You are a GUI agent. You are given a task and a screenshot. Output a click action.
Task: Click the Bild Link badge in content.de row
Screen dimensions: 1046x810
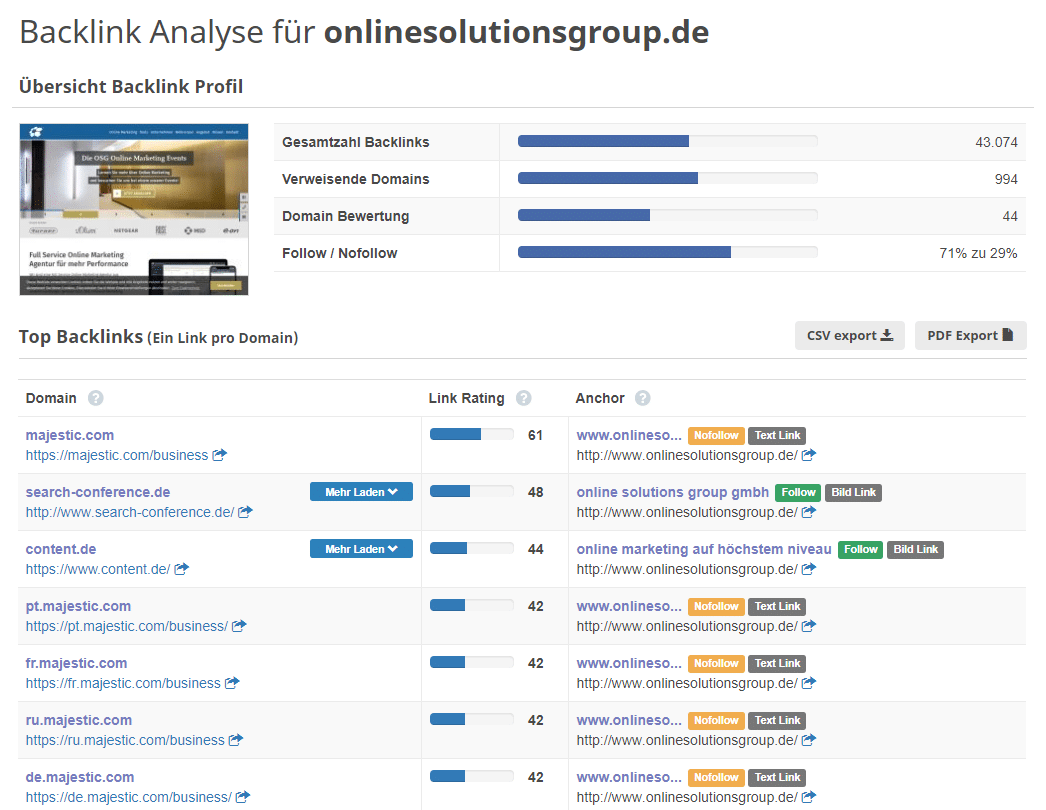click(x=915, y=549)
